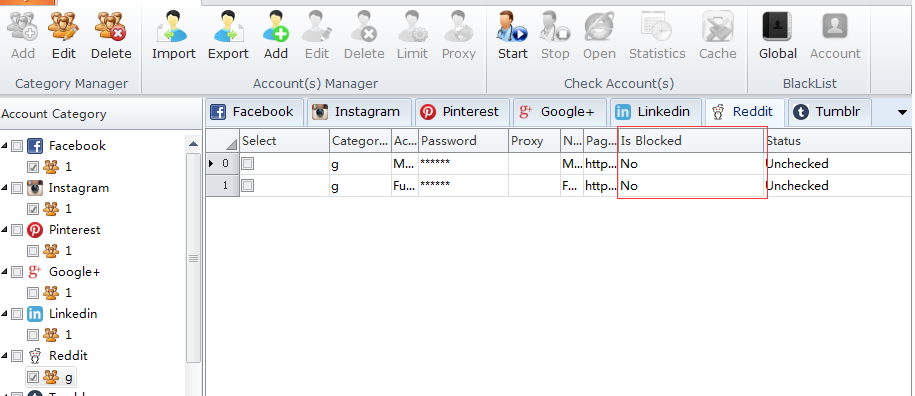
Task: Toggle checkbox of group 1 under Instagram
Action: click(x=33, y=209)
